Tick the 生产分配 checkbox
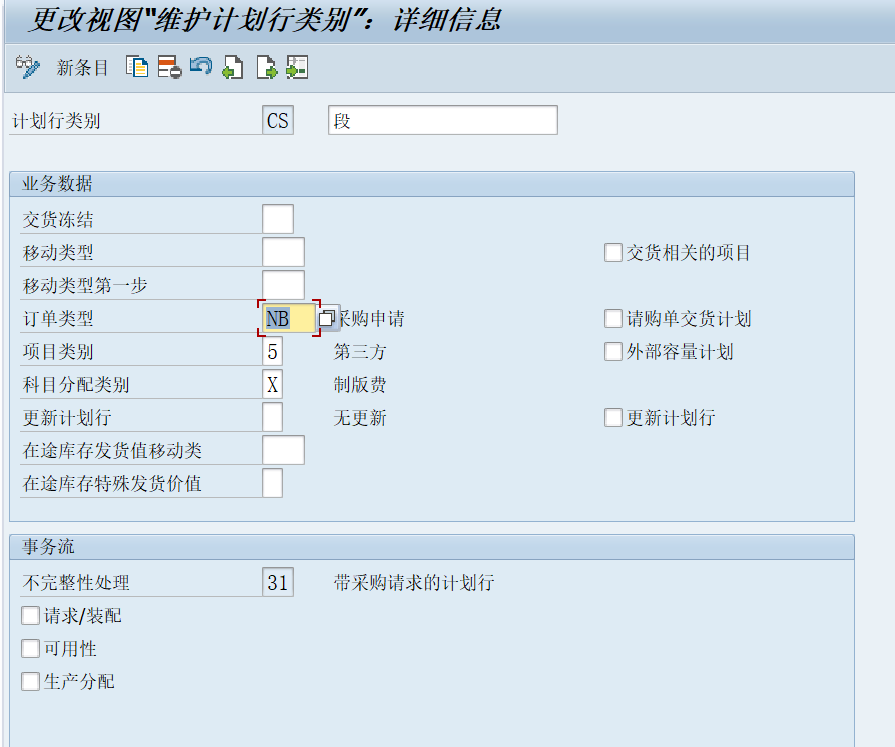 click(x=30, y=681)
